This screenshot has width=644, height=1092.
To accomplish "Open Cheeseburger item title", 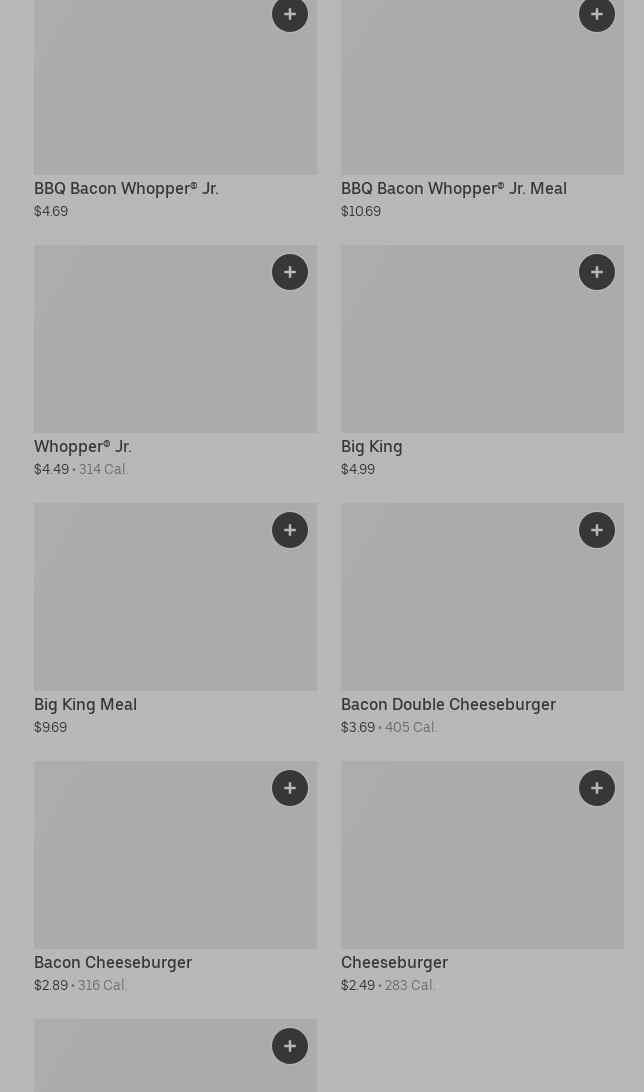I will coord(394,962).
